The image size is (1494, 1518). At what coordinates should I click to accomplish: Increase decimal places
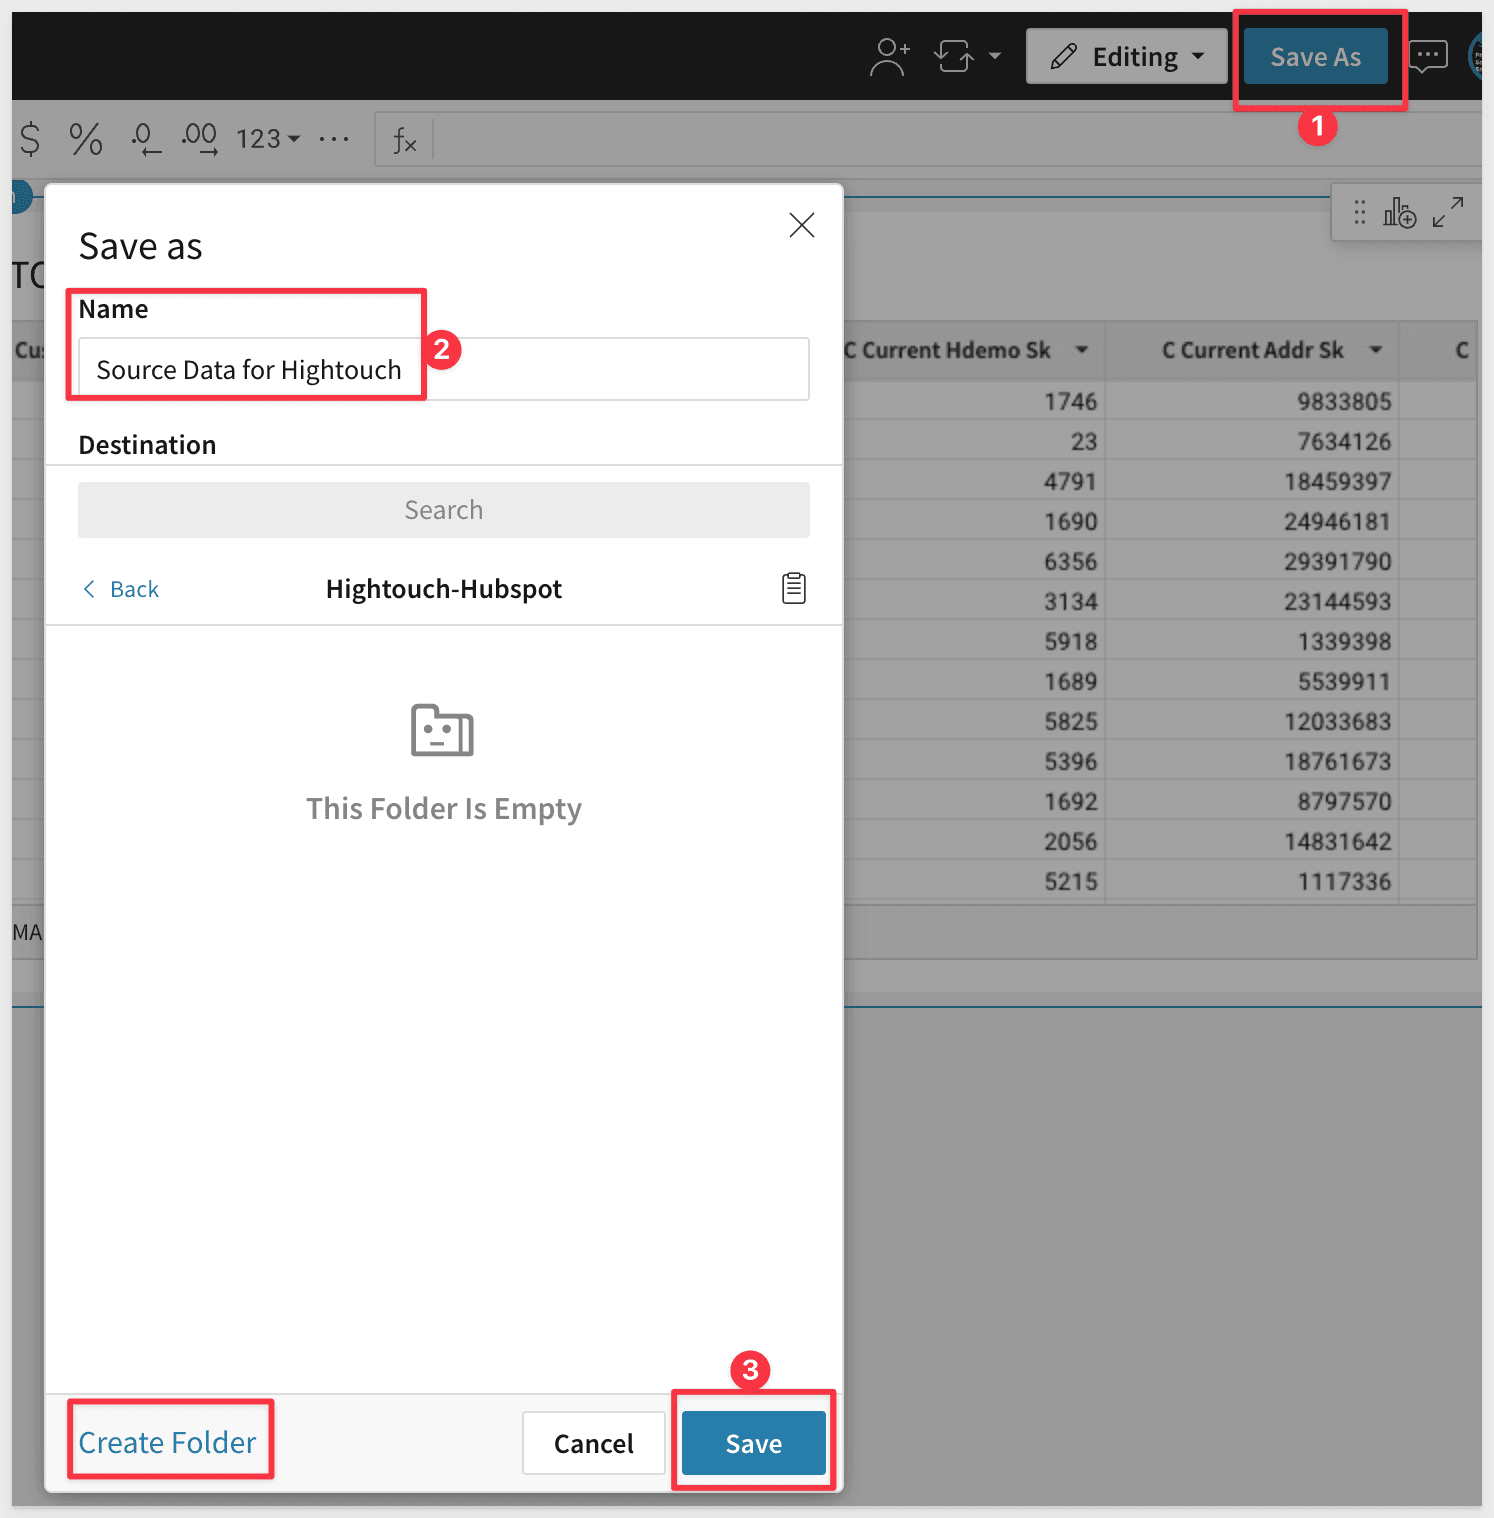pos(199,139)
